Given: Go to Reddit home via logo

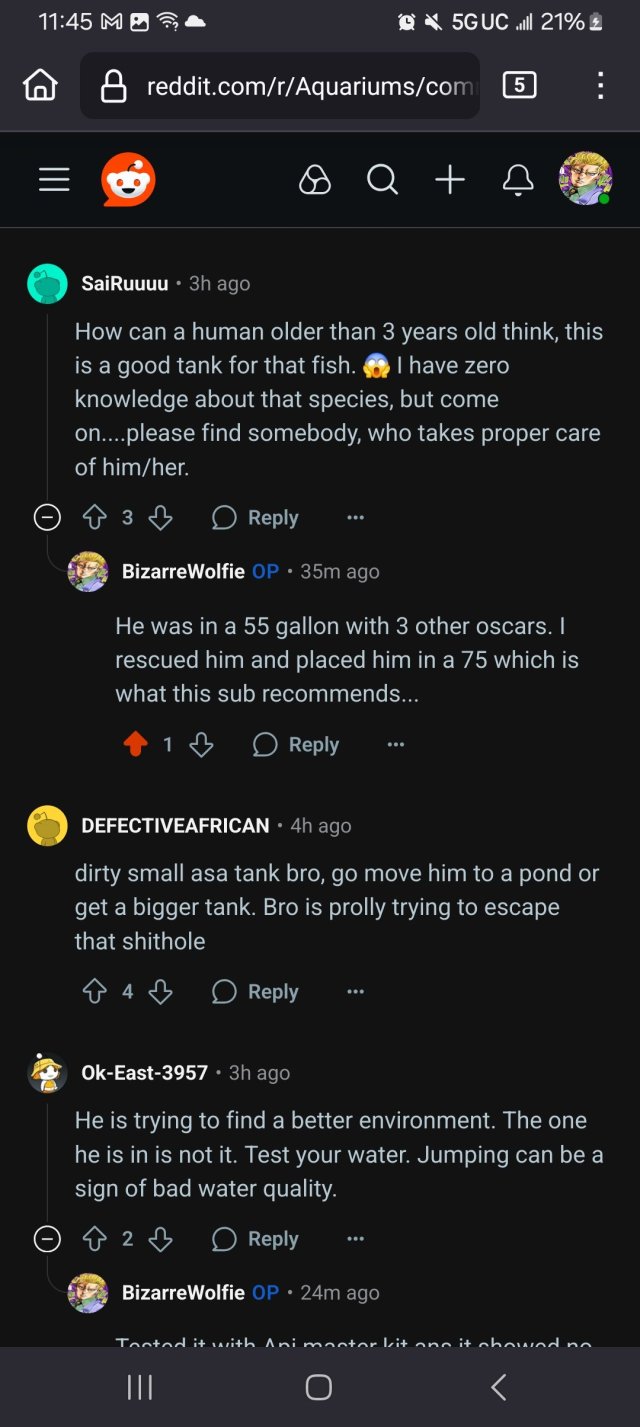Looking at the screenshot, I should point(128,180).
